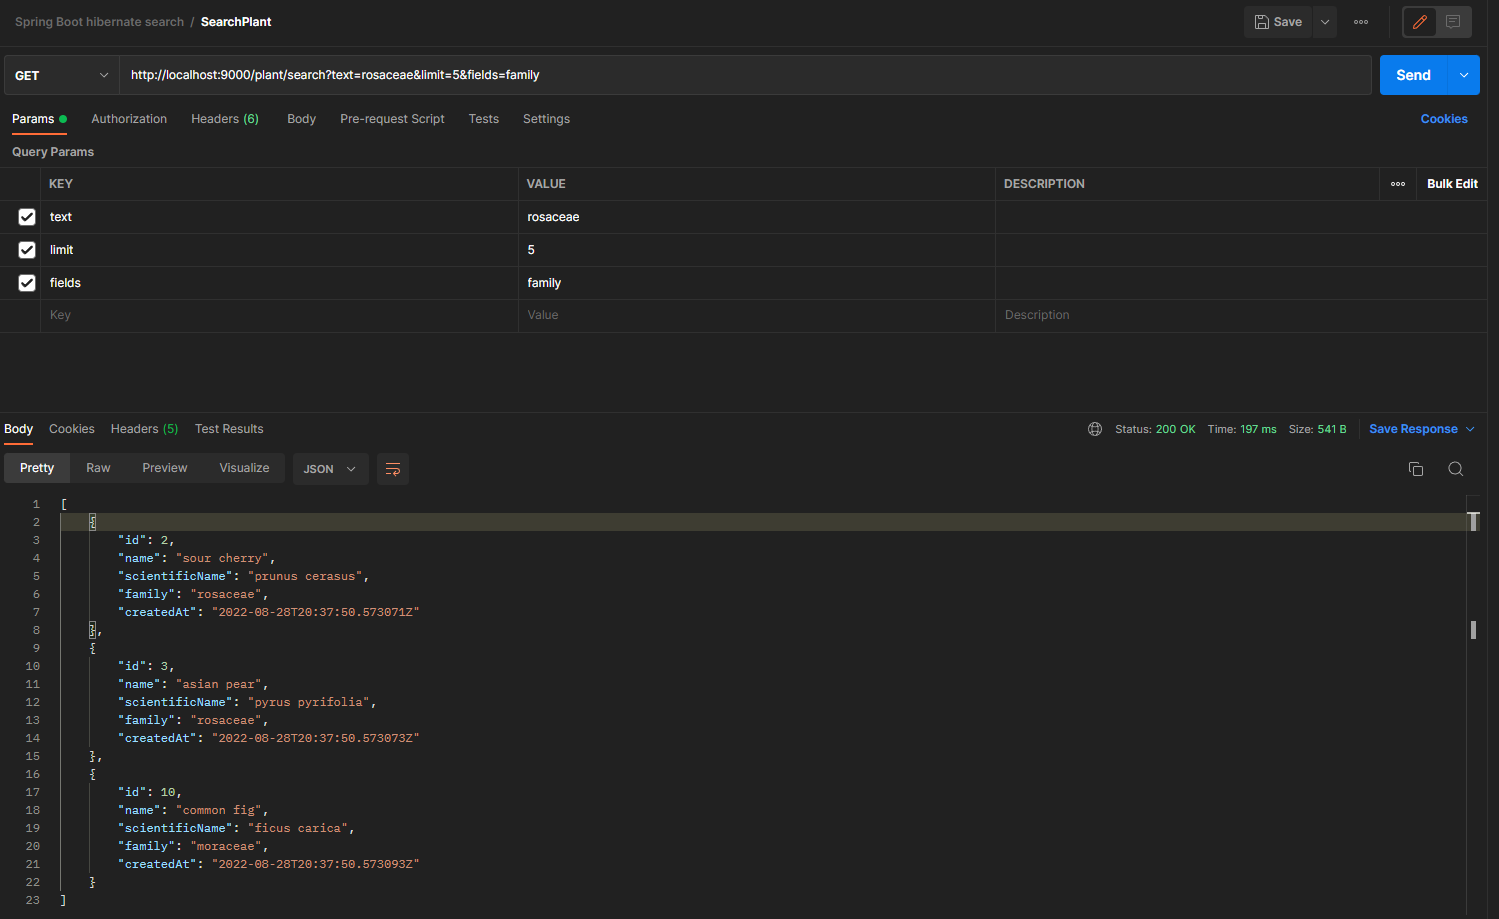
Task: Click Save Response
Action: click(x=1413, y=429)
